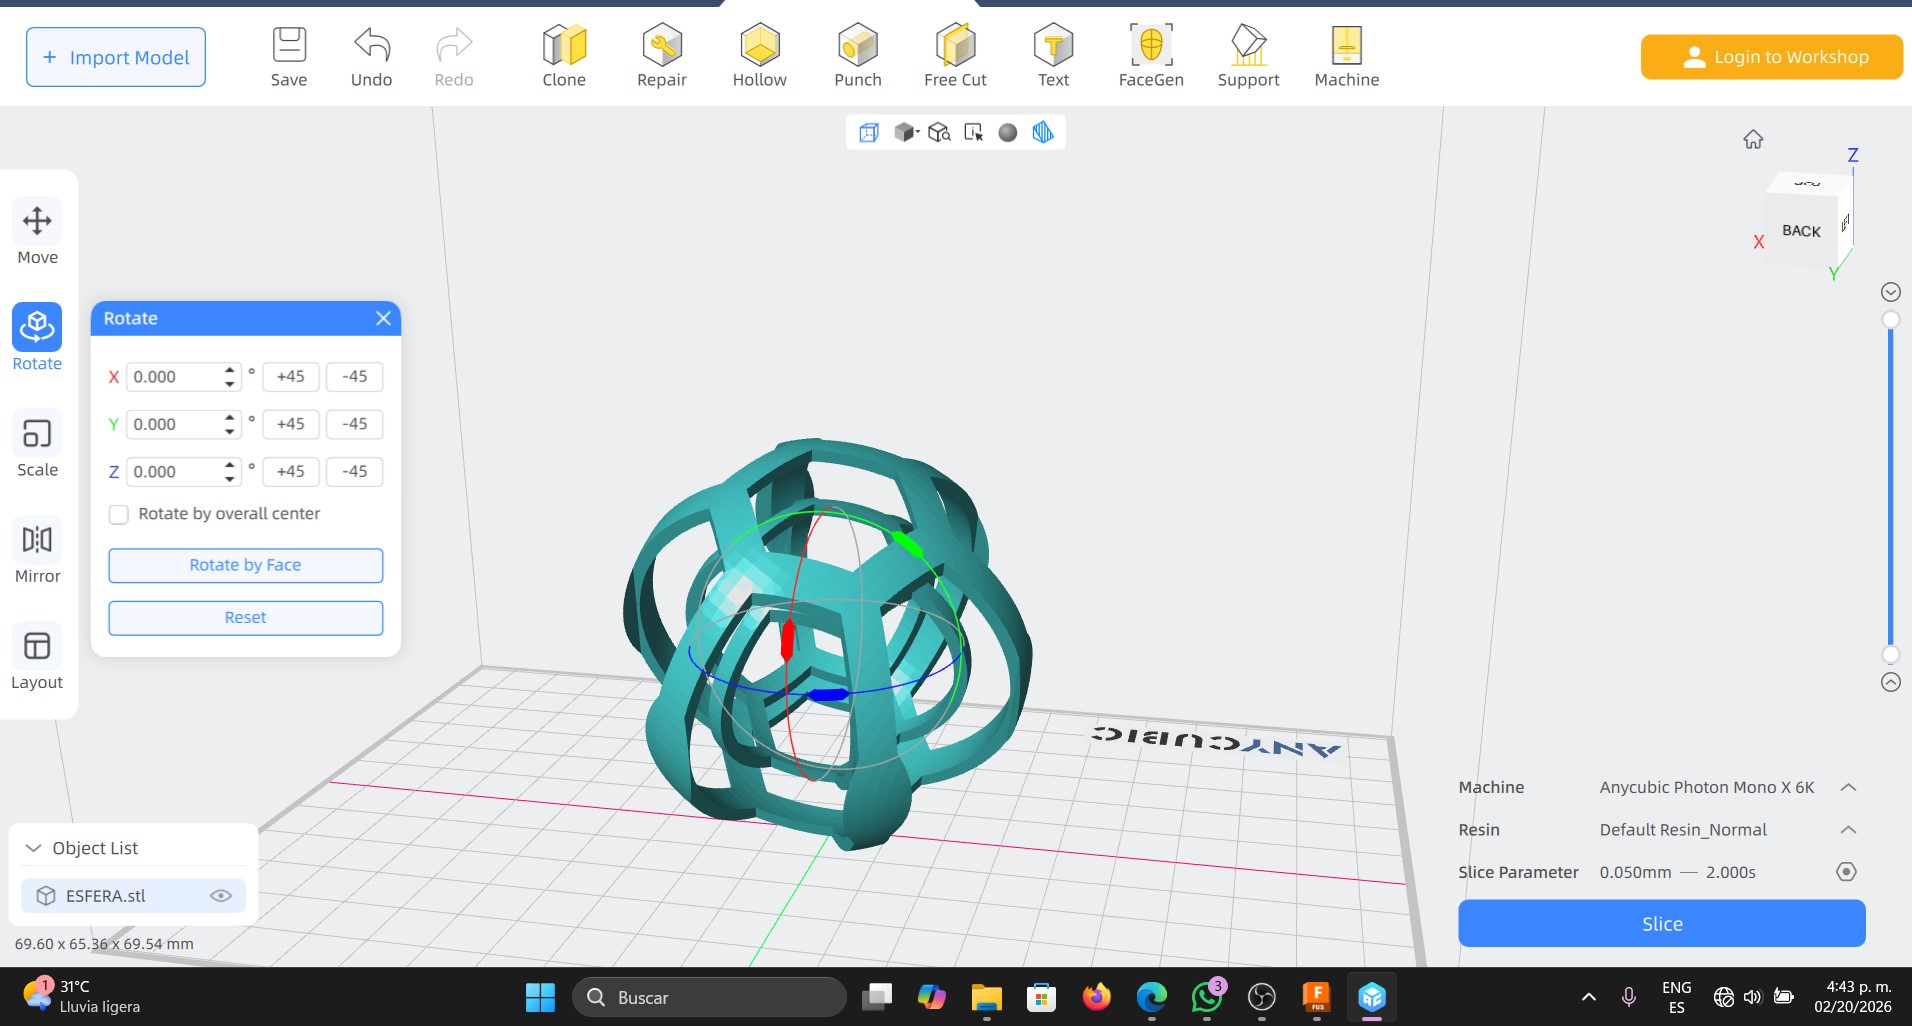Image resolution: width=1912 pixels, height=1026 pixels.
Task: Click the top handle of layer slider
Action: pos(1891,320)
